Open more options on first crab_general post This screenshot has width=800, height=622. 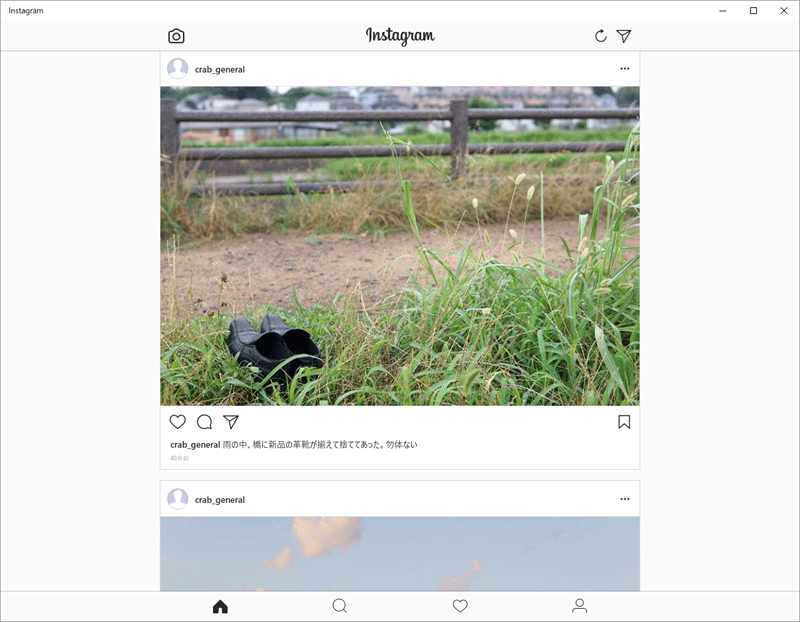click(x=624, y=68)
